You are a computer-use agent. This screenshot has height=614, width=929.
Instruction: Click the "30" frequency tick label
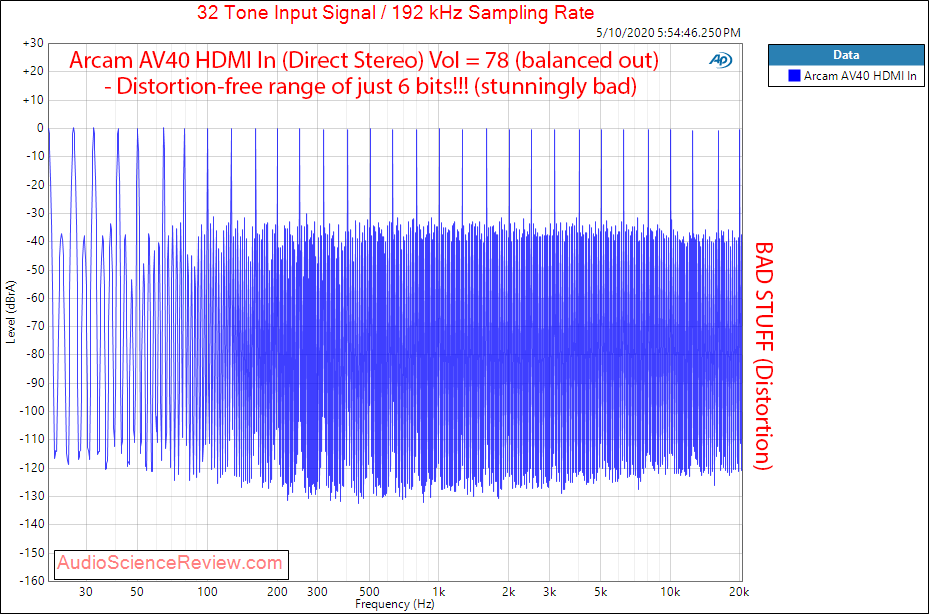[x=85, y=591]
